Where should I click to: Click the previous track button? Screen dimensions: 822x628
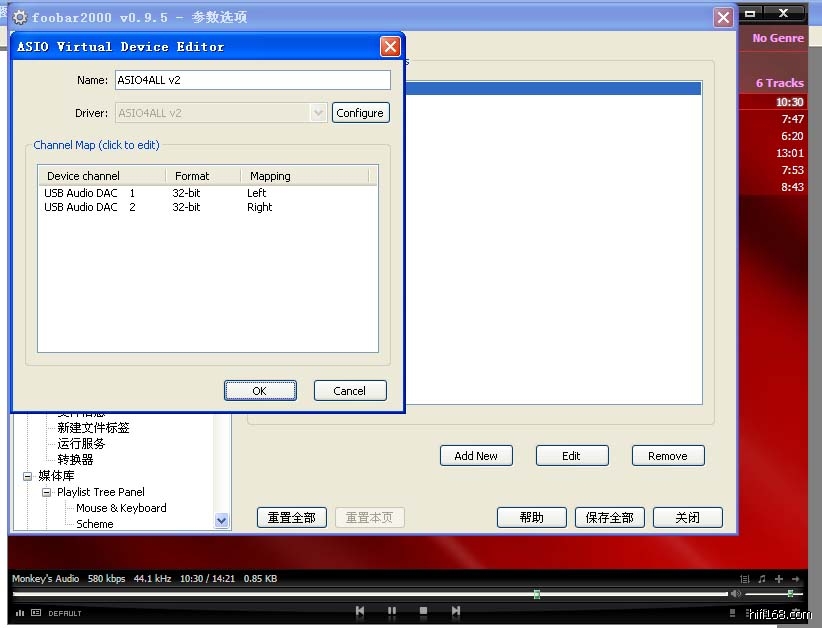(360, 611)
